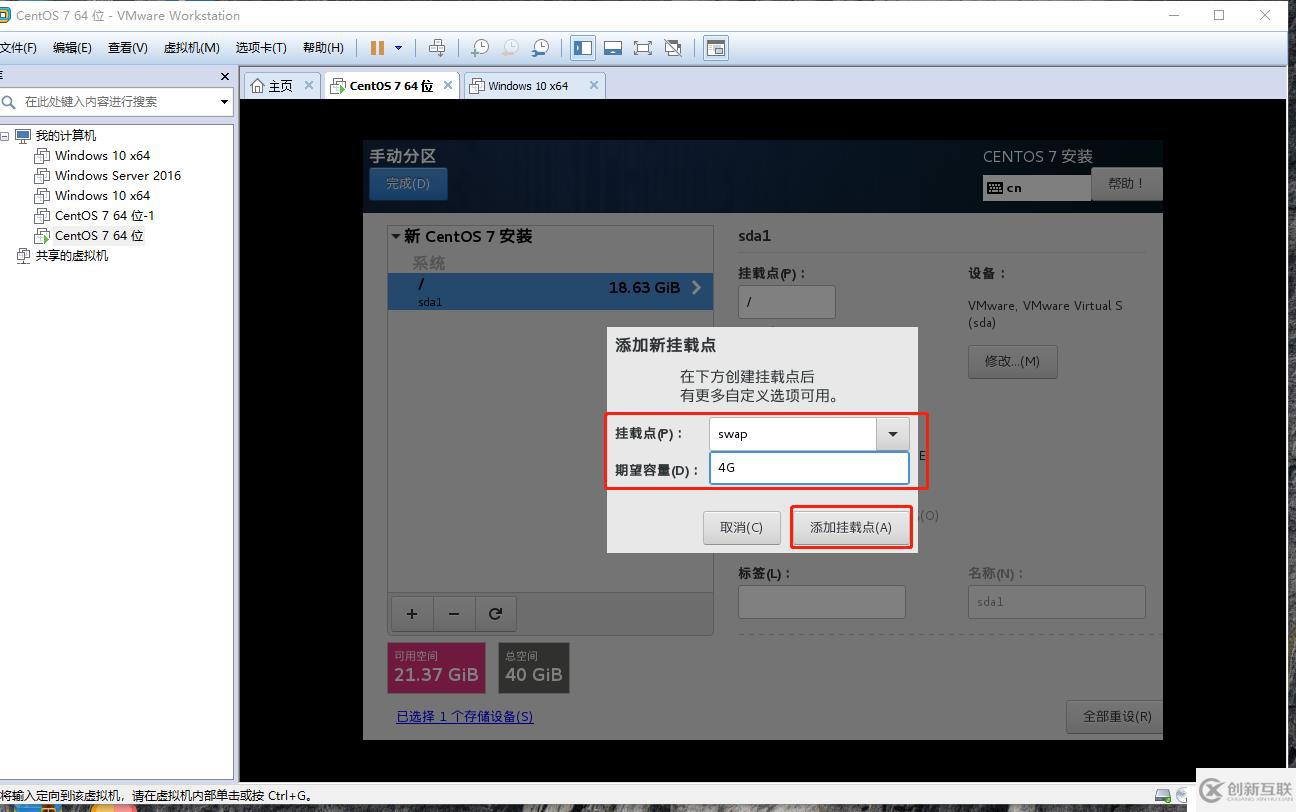Viewport: 1296px width, 812px height.
Task: Select the first Windows 10 x64 VM in library
Action: [x=102, y=156]
